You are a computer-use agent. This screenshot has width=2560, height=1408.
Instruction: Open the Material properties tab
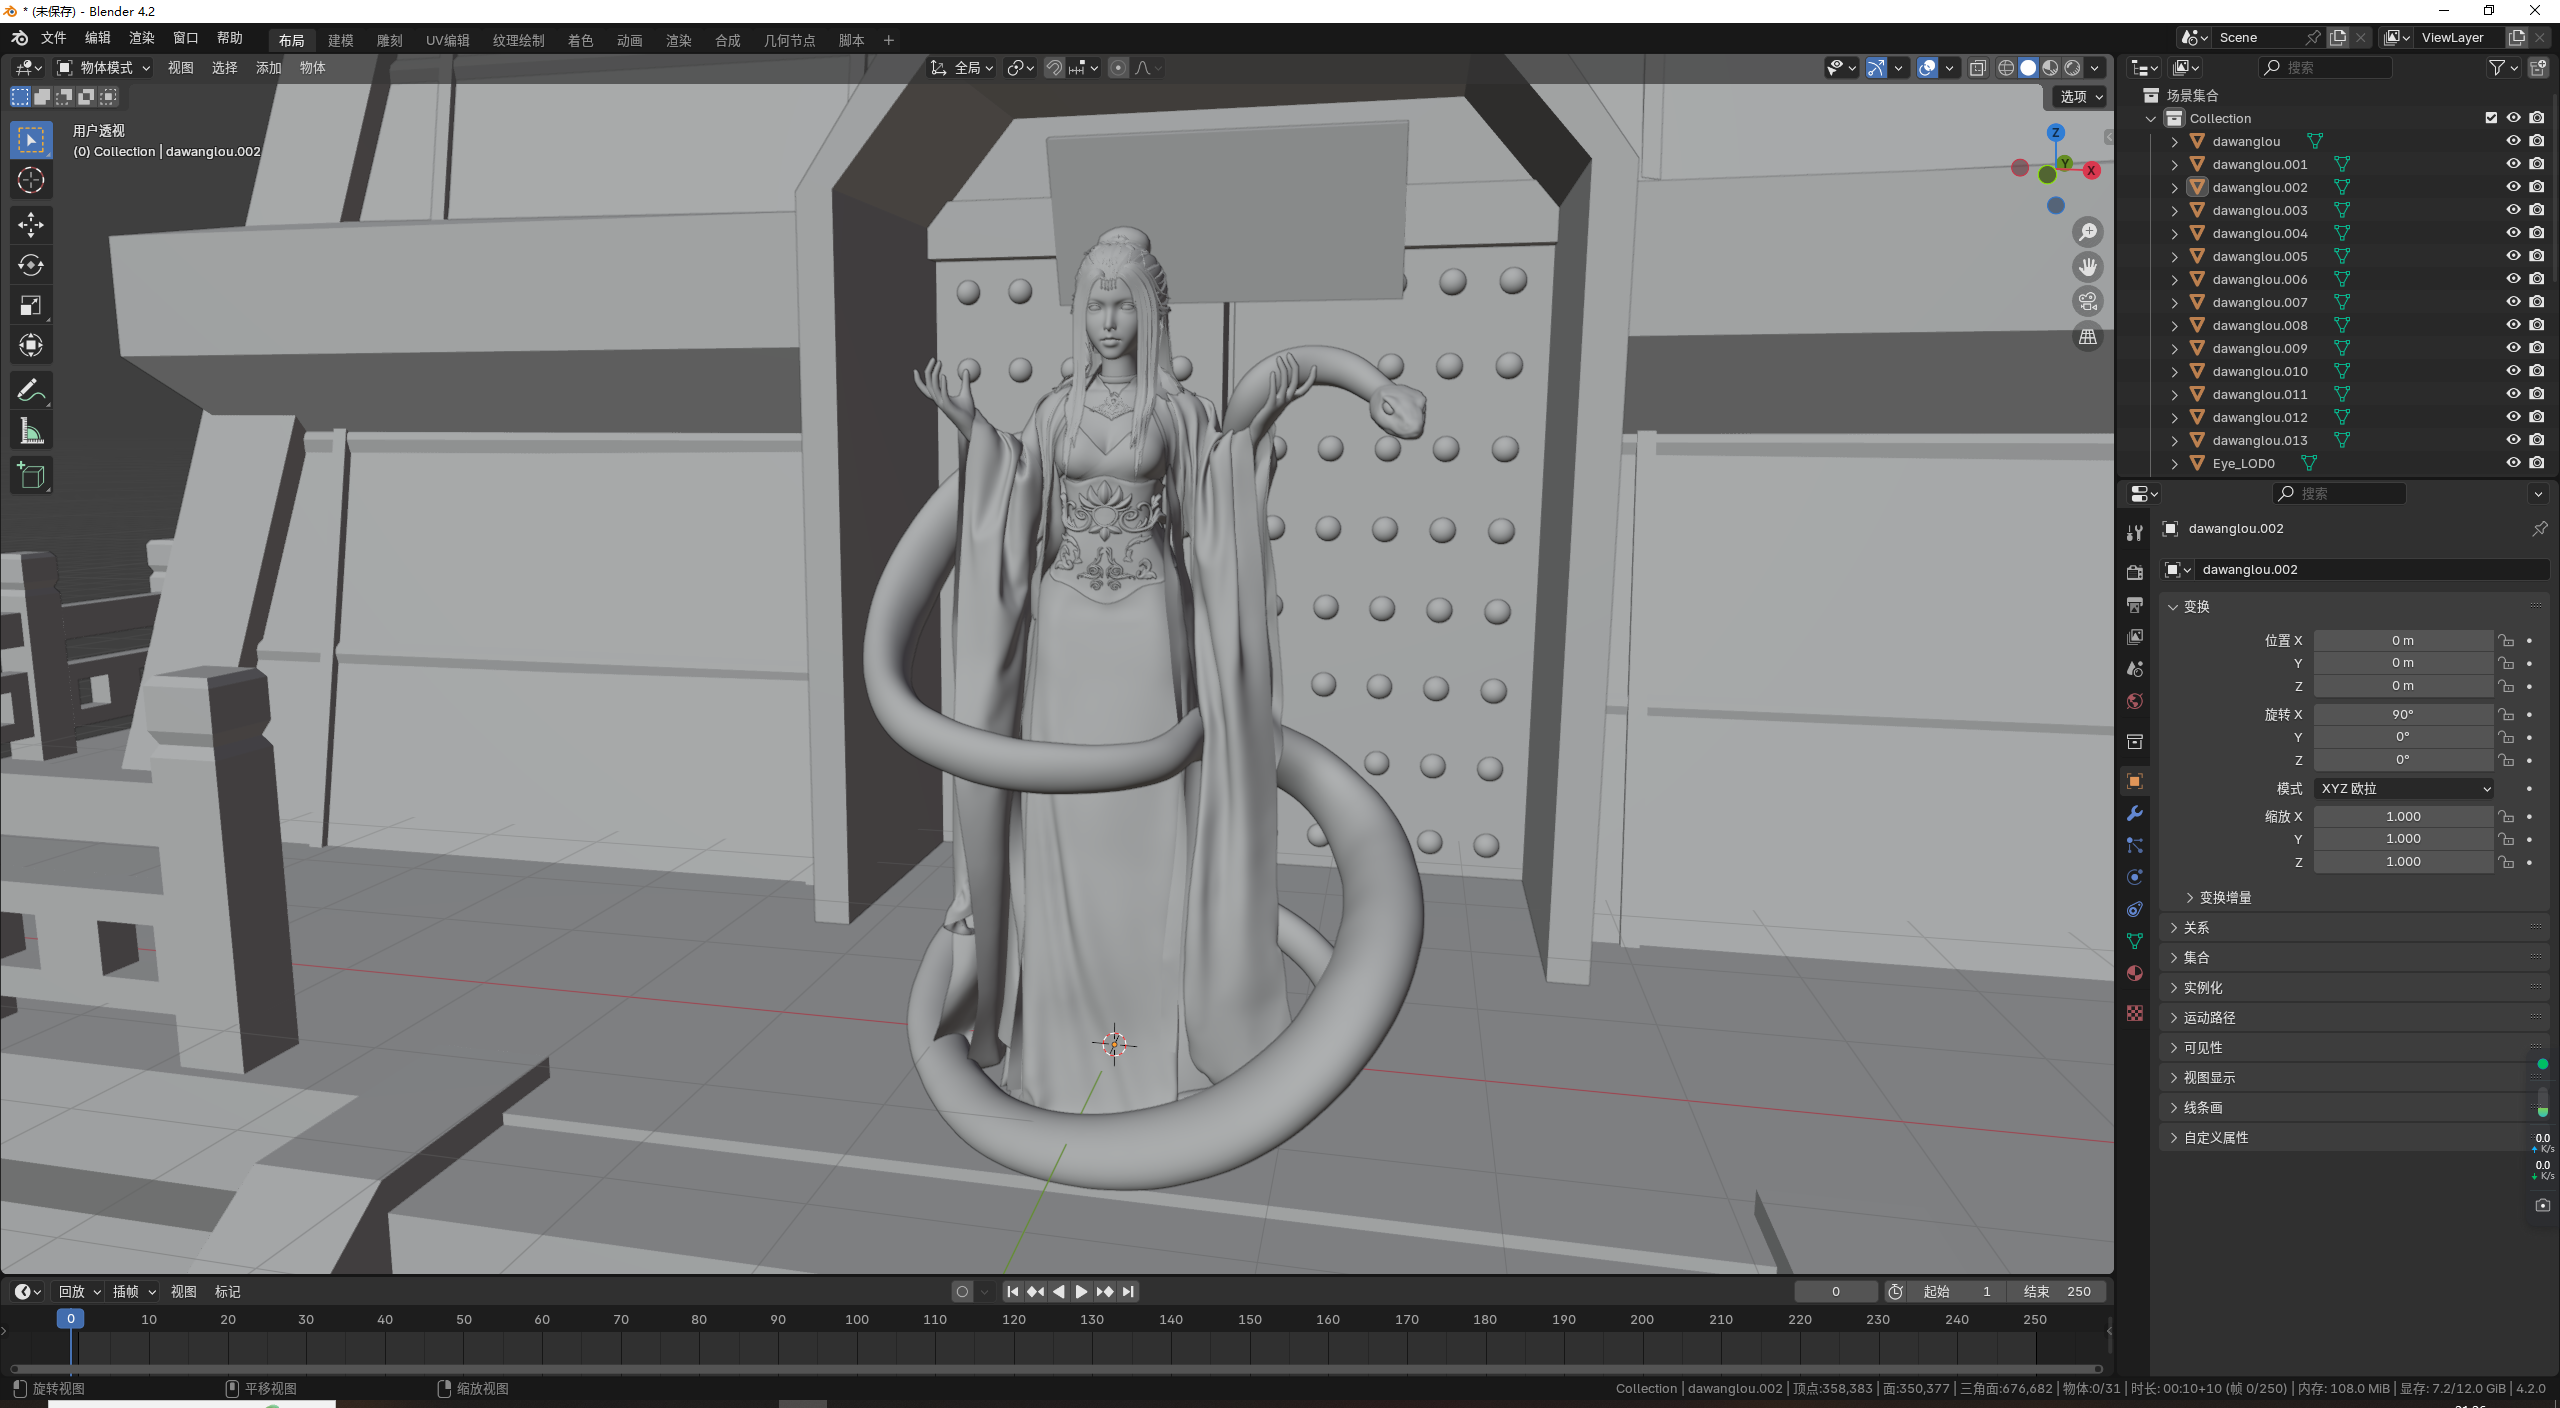(2135, 973)
